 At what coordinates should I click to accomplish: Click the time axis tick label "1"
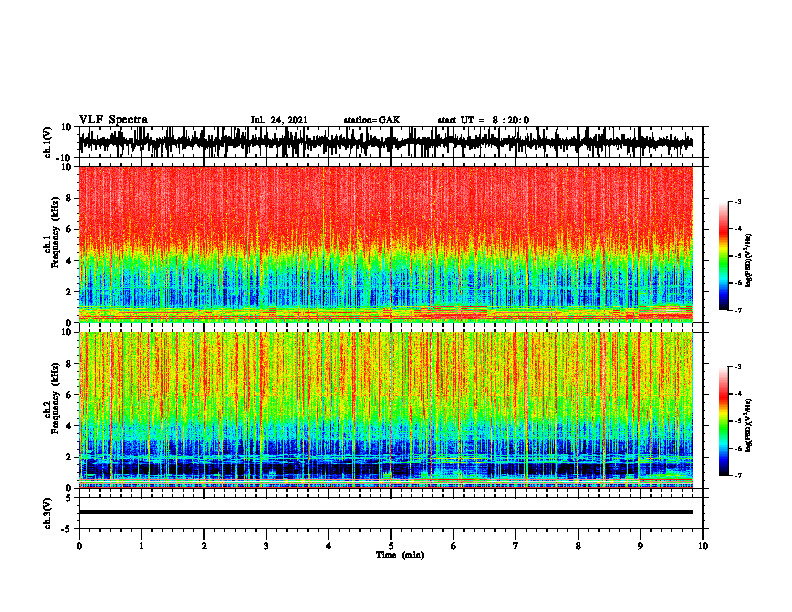coord(141,546)
